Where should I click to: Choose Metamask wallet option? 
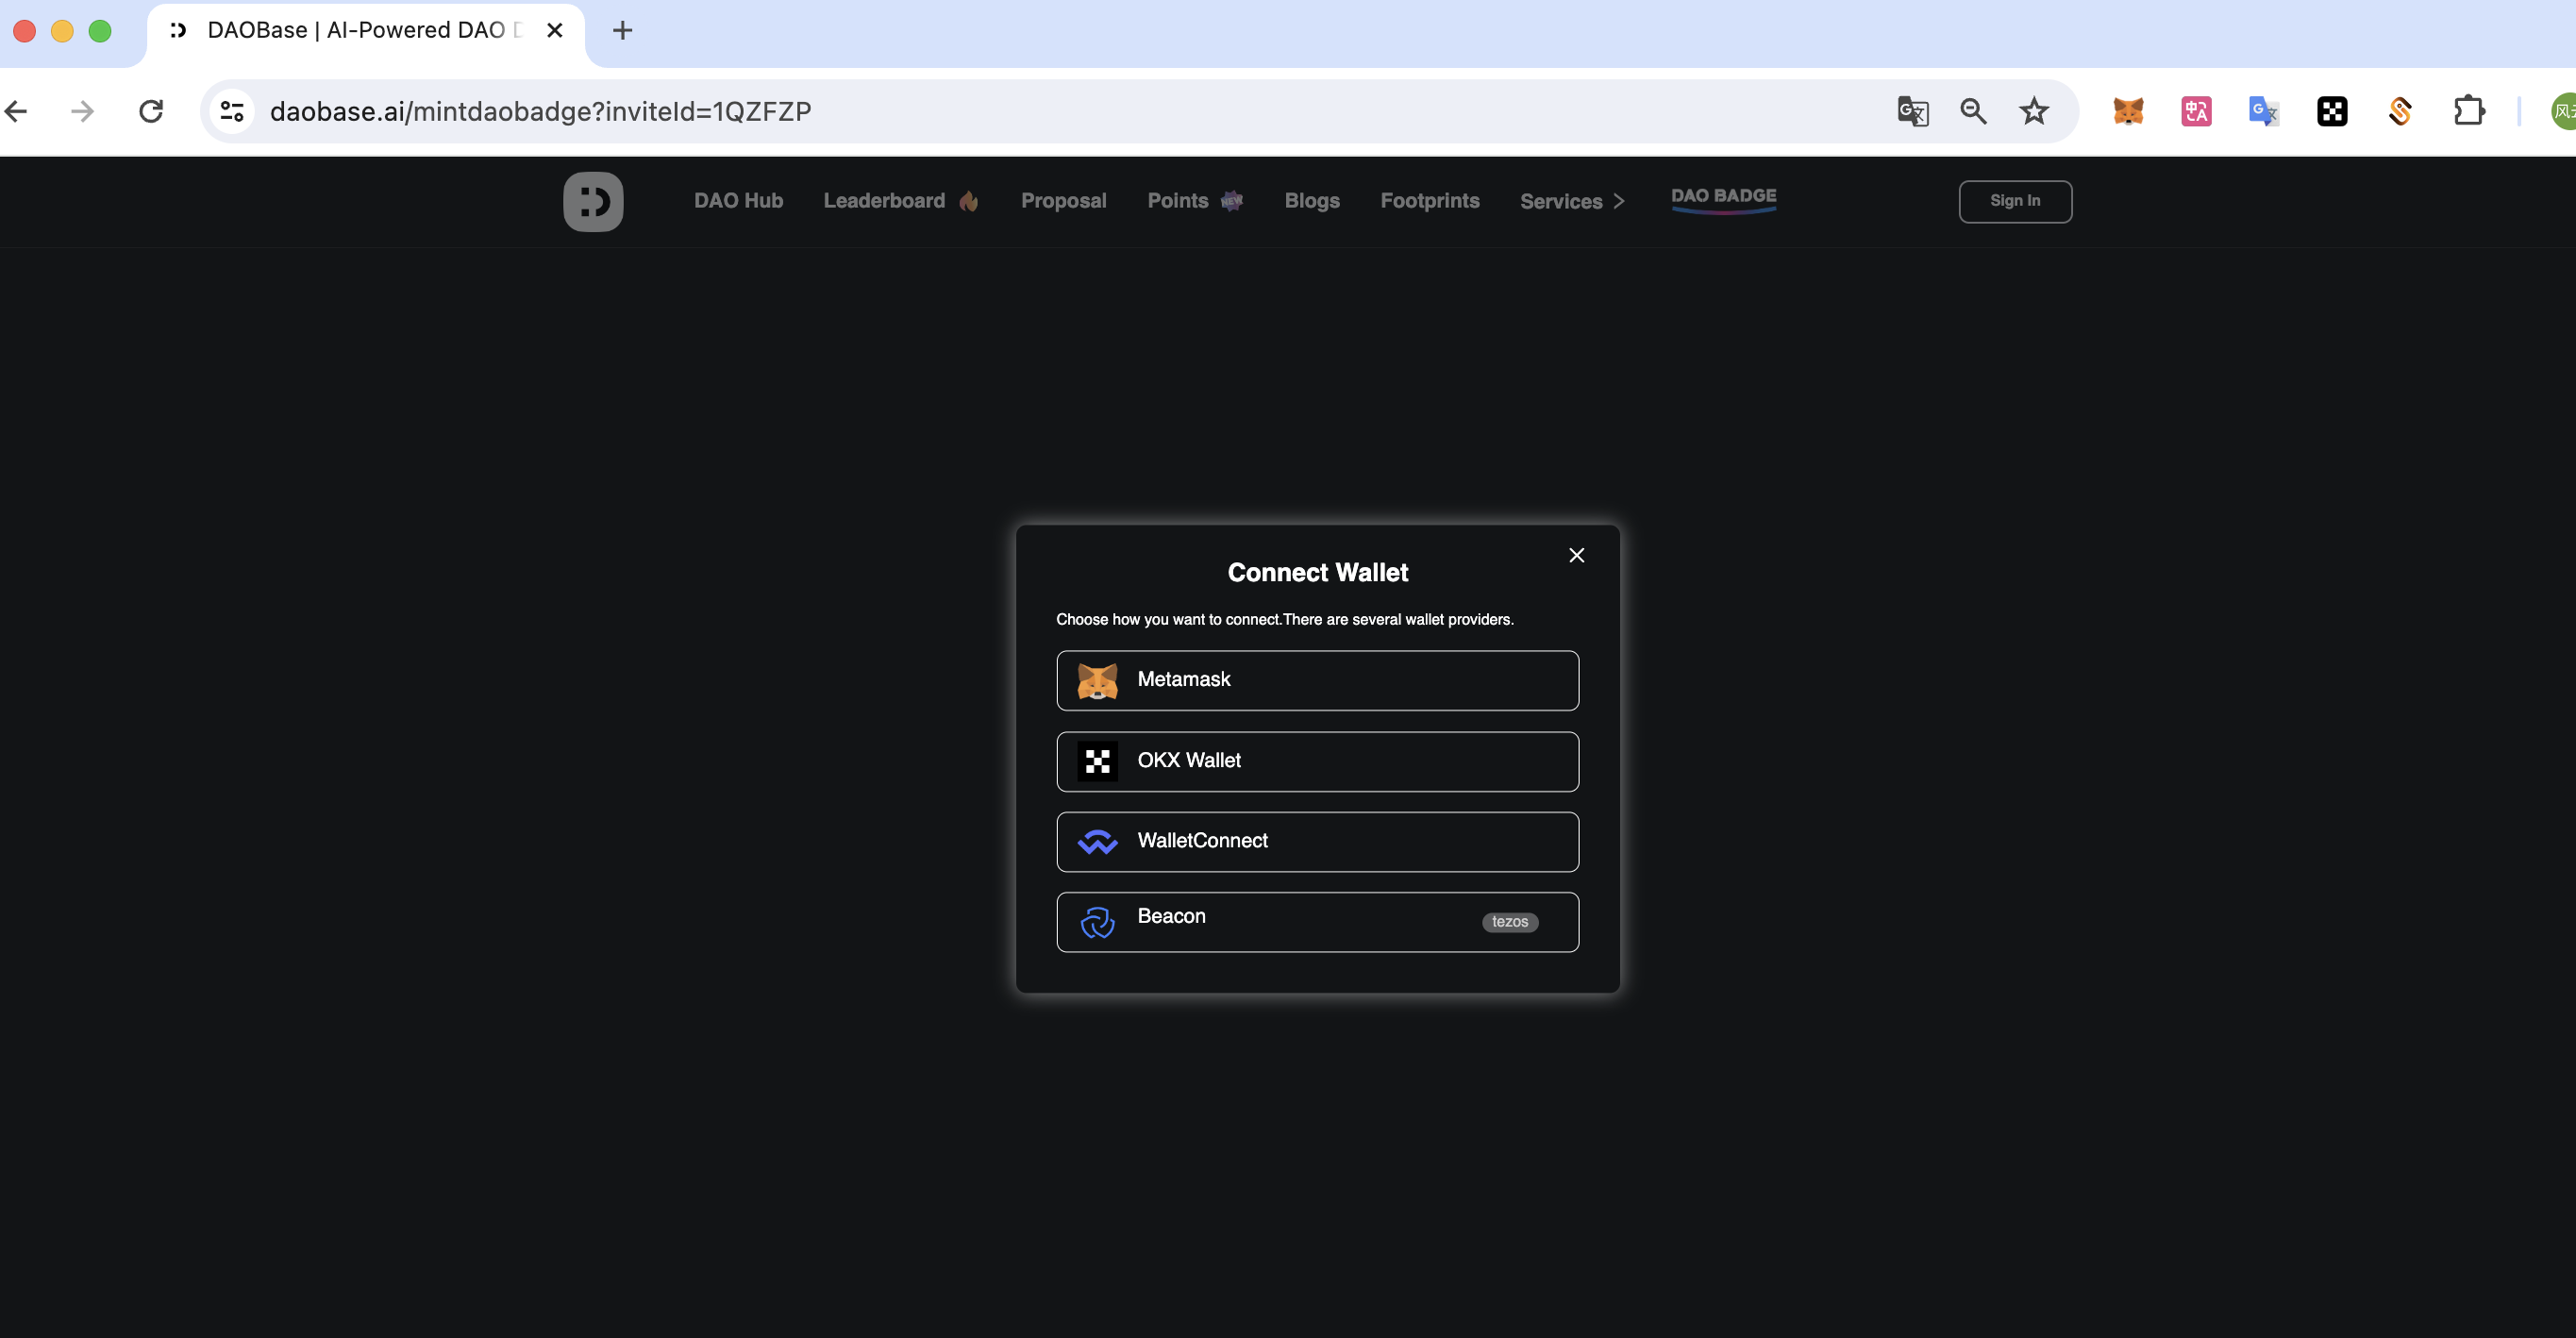coord(1317,680)
